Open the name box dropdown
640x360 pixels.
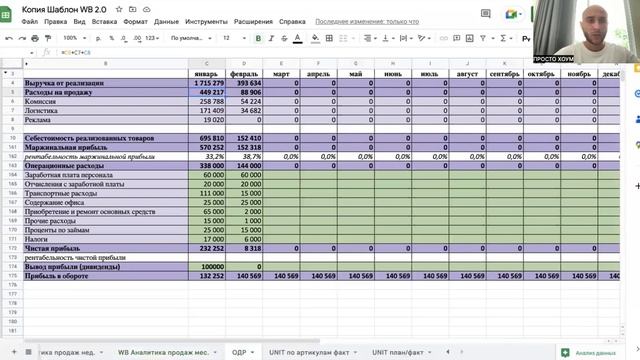click(x=31, y=53)
